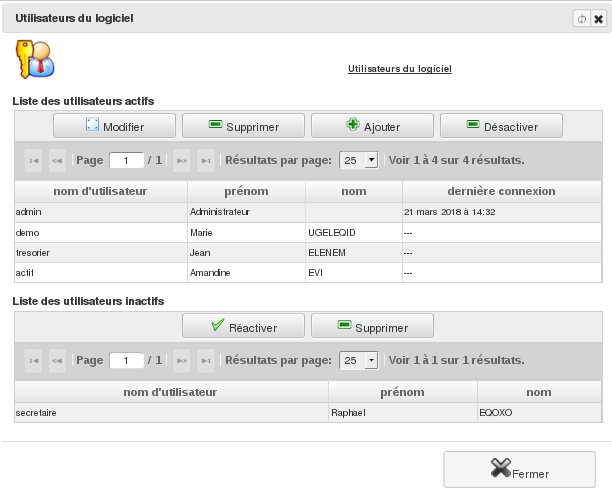Screen dimensions: 612x502
Task: Open the results-per-page dropdown for inactive users
Action: click(x=359, y=360)
